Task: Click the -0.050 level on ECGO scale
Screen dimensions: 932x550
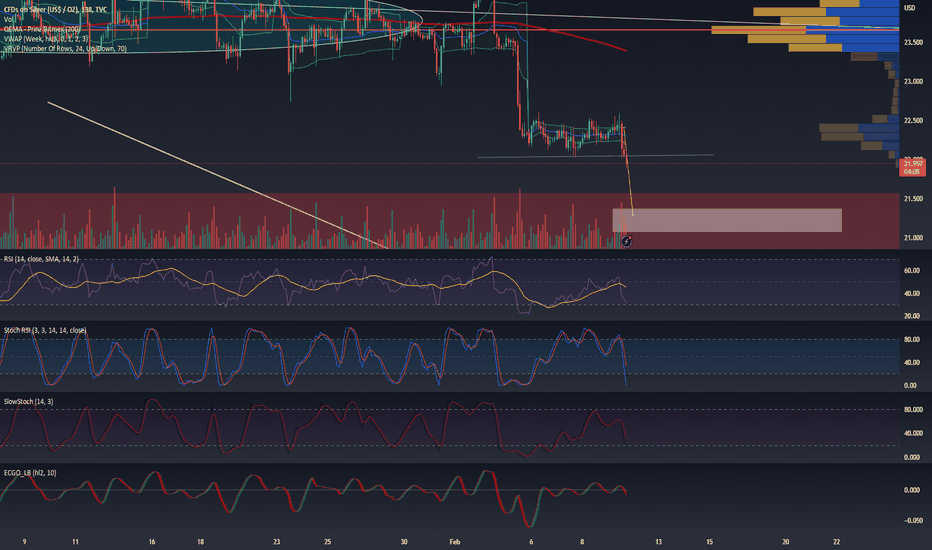Action: point(913,520)
